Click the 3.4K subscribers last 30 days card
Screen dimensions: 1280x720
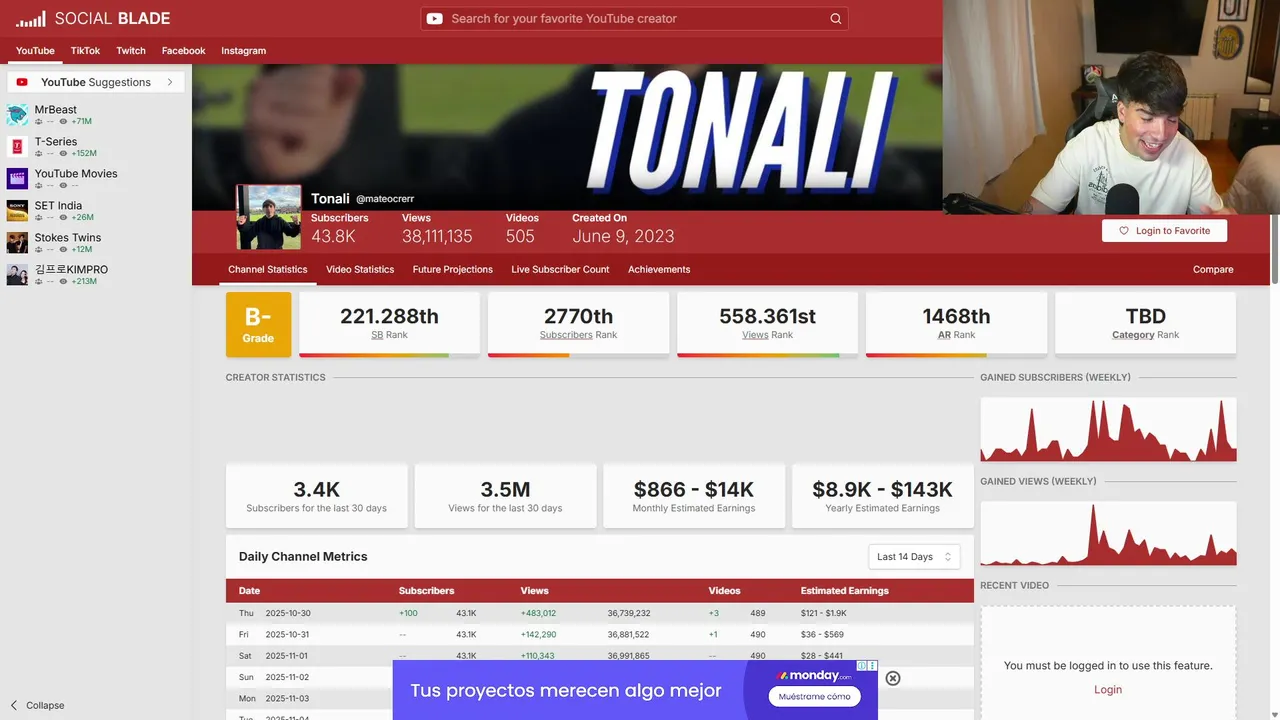point(316,496)
